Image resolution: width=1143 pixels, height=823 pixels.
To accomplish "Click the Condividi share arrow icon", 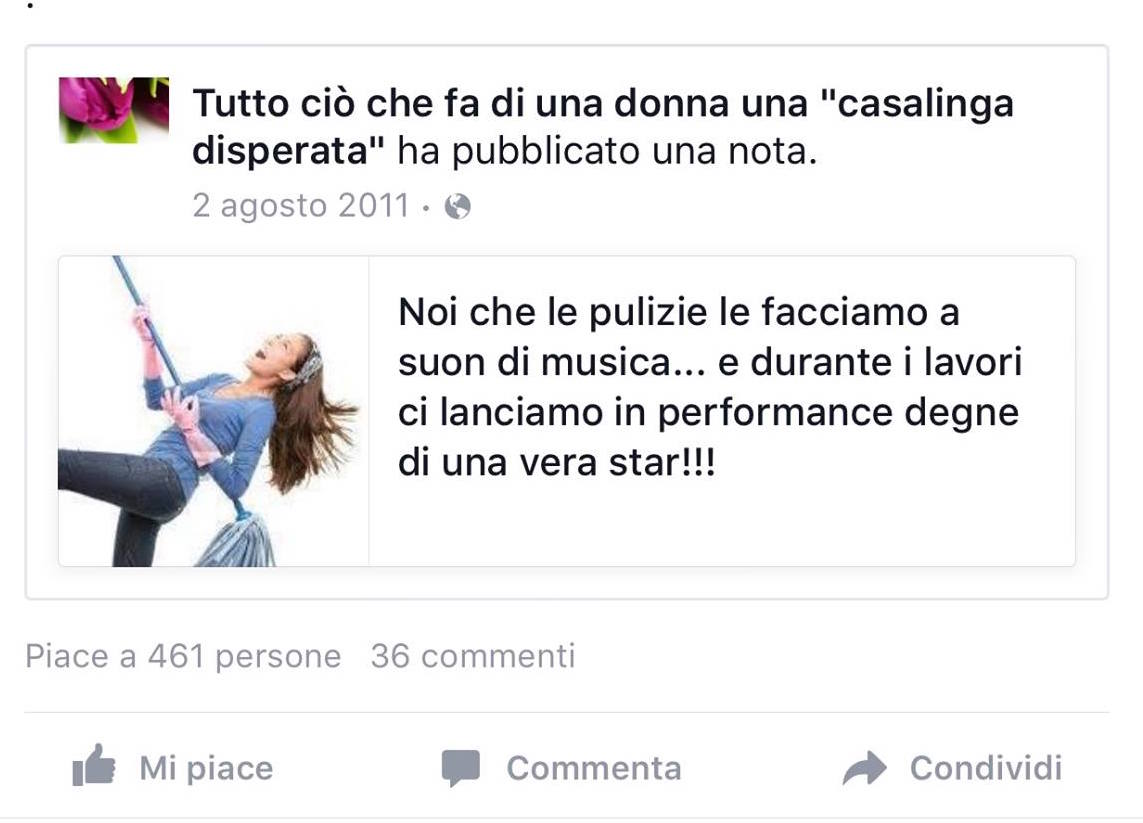I will point(865,768).
